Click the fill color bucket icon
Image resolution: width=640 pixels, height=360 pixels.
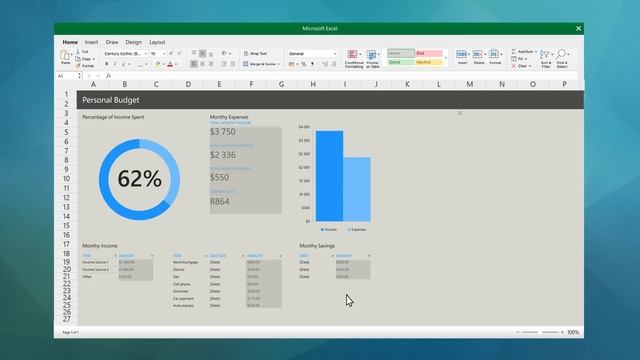158,64
